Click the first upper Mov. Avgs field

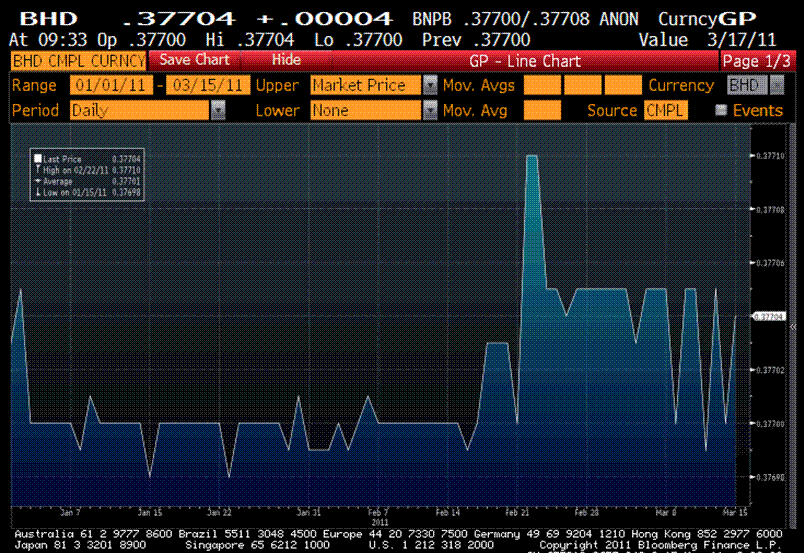pyautogui.click(x=541, y=86)
